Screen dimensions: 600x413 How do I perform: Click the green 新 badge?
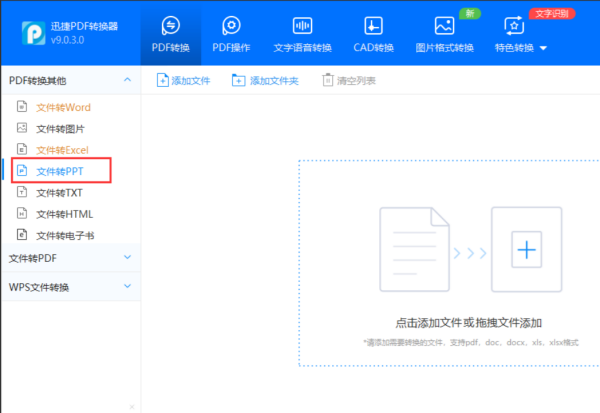coord(470,14)
